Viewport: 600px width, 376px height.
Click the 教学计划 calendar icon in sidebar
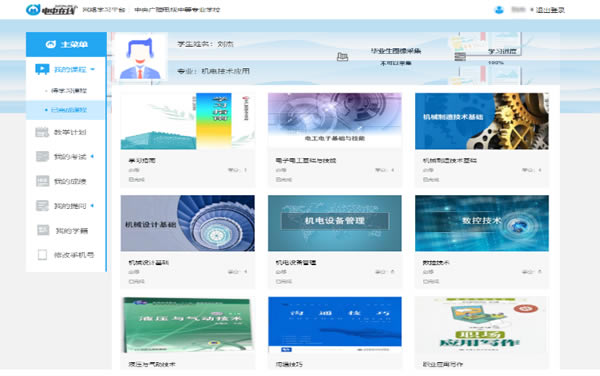(42, 132)
